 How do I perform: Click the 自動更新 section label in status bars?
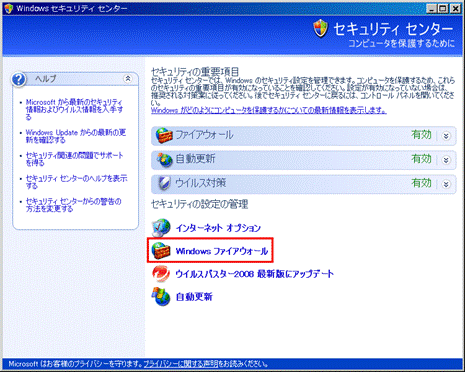195,159
